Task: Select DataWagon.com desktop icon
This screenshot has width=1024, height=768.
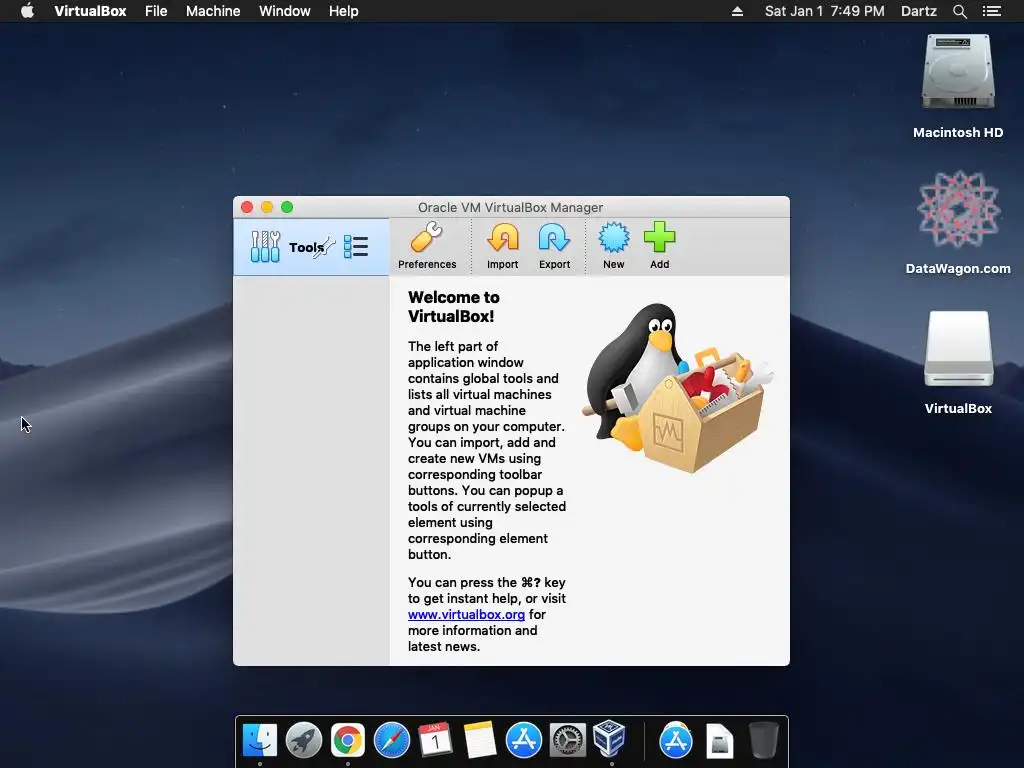Action: [958, 223]
